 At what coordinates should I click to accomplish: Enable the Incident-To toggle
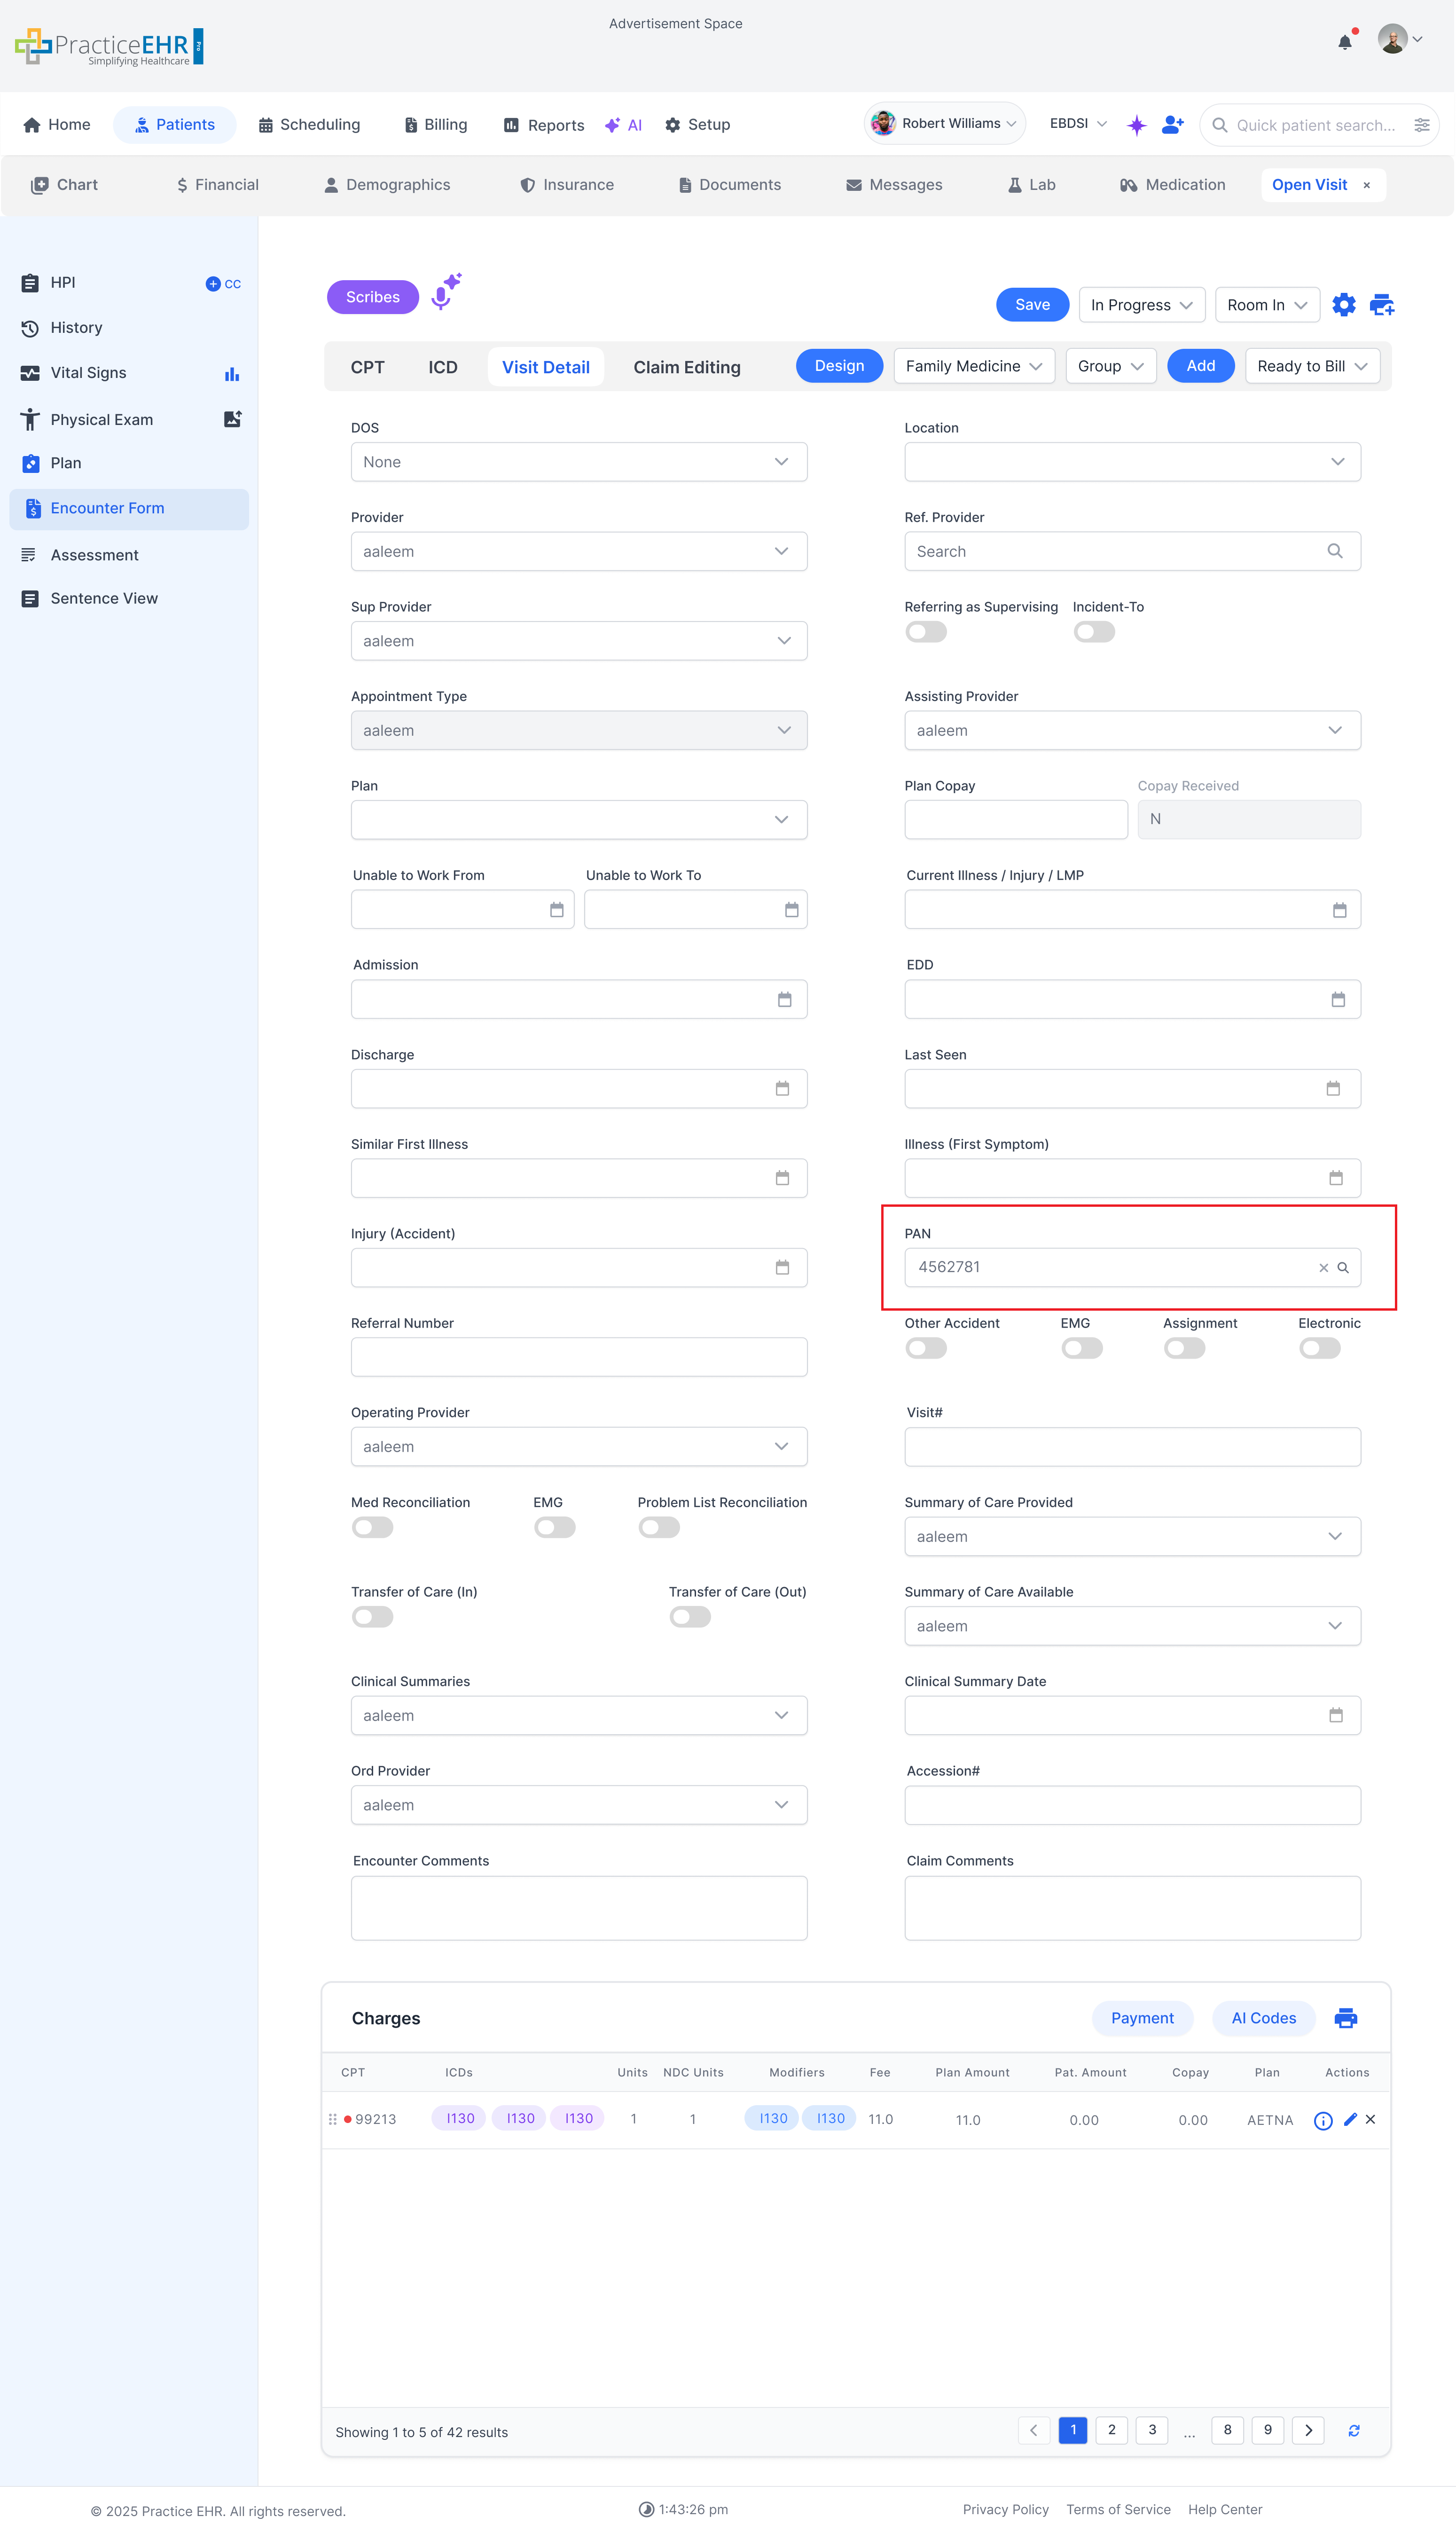coord(1093,631)
